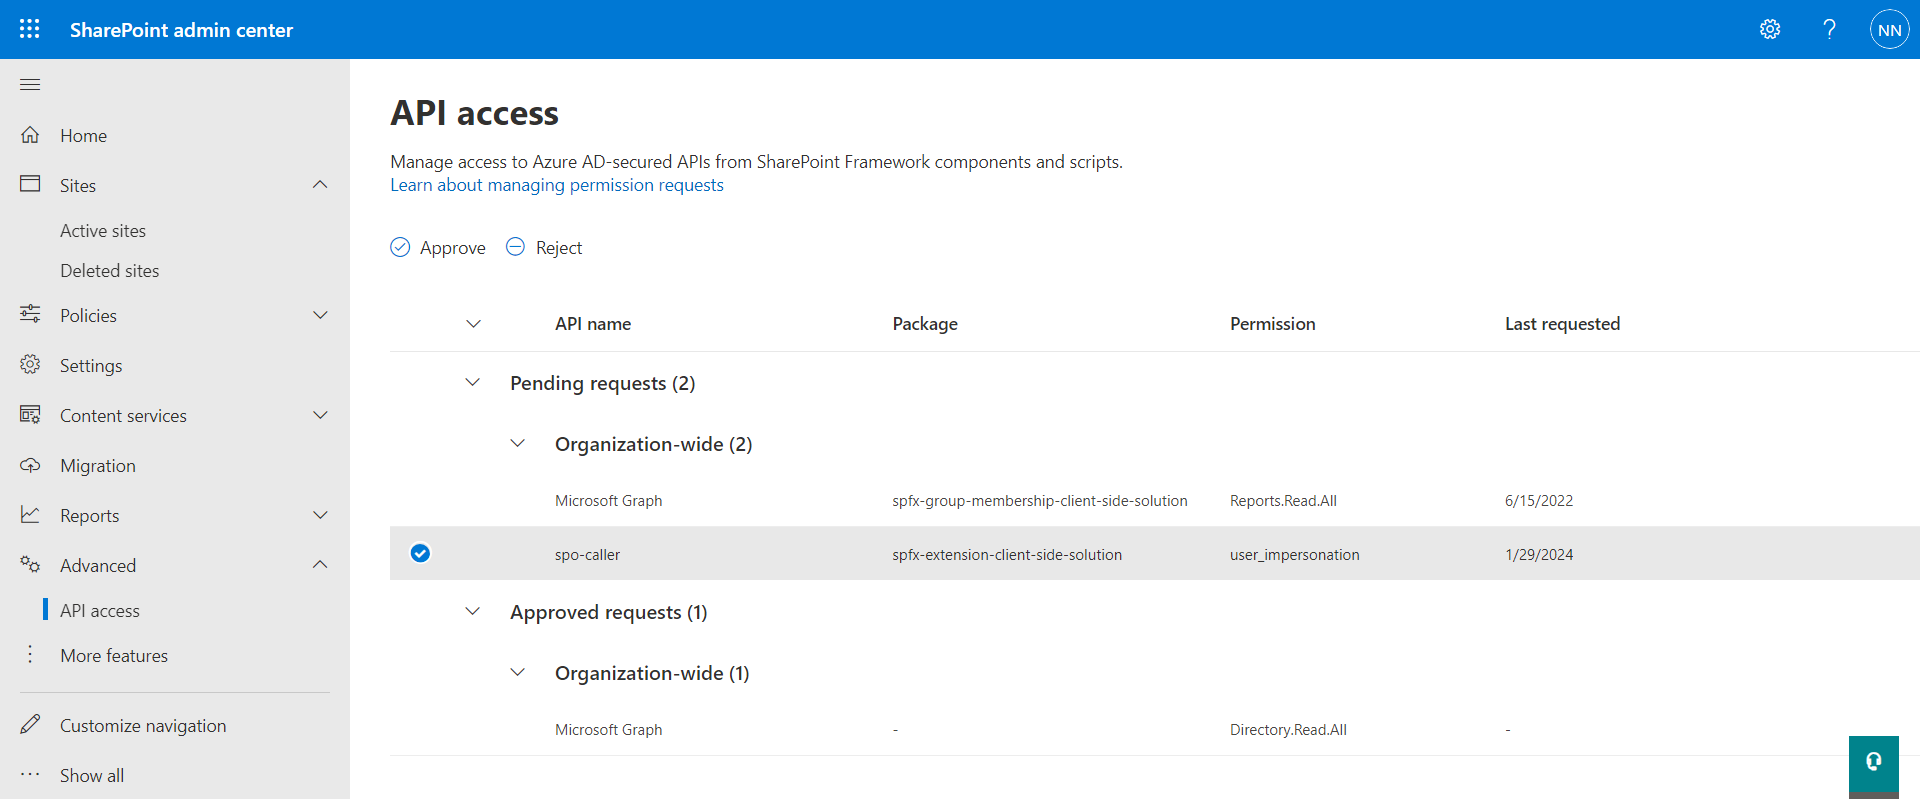Open the teal help widget button
The width and height of the screenshot is (1920, 799).
(1873, 762)
